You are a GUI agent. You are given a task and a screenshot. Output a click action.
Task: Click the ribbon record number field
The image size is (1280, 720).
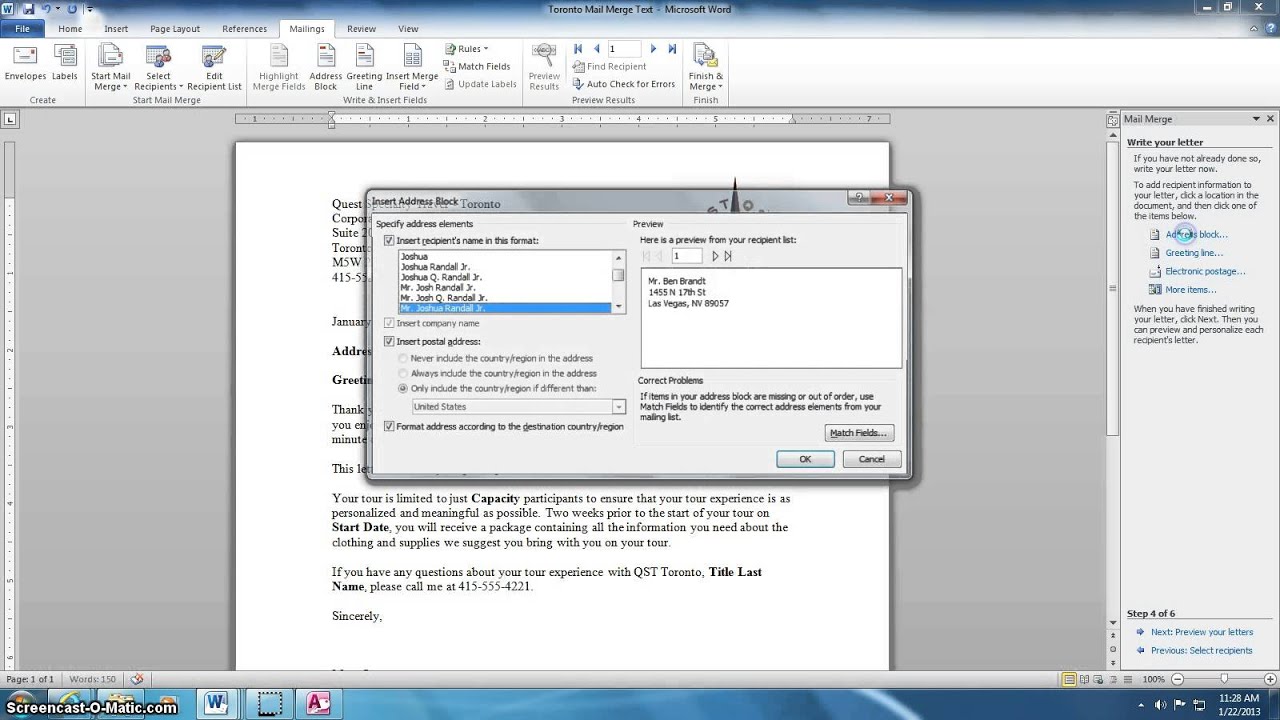(624, 48)
